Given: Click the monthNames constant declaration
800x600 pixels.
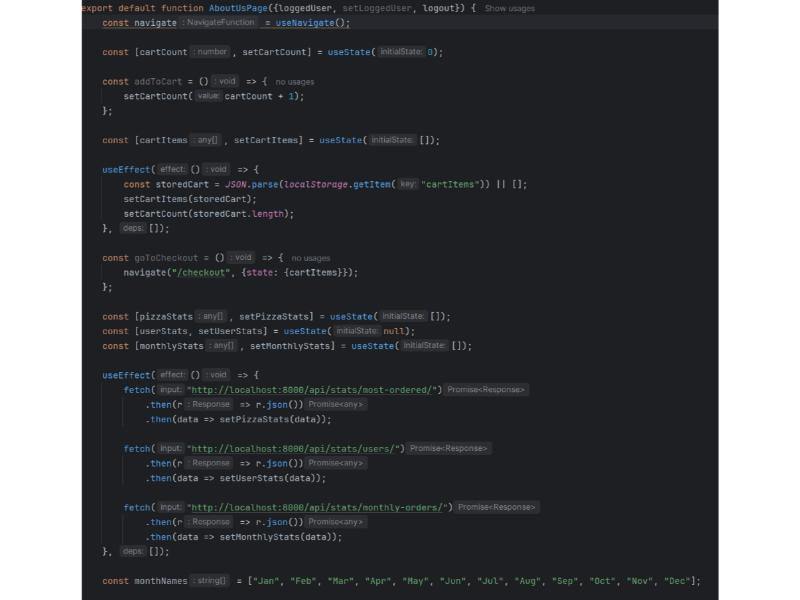Looking at the screenshot, I should (x=160, y=581).
